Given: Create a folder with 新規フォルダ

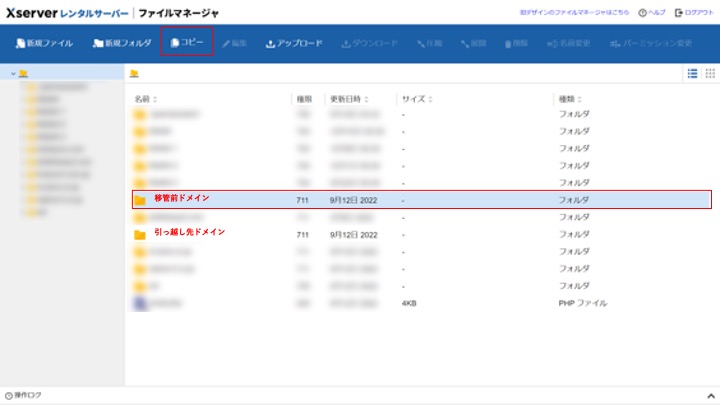Looking at the screenshot, I should point(122,43).
